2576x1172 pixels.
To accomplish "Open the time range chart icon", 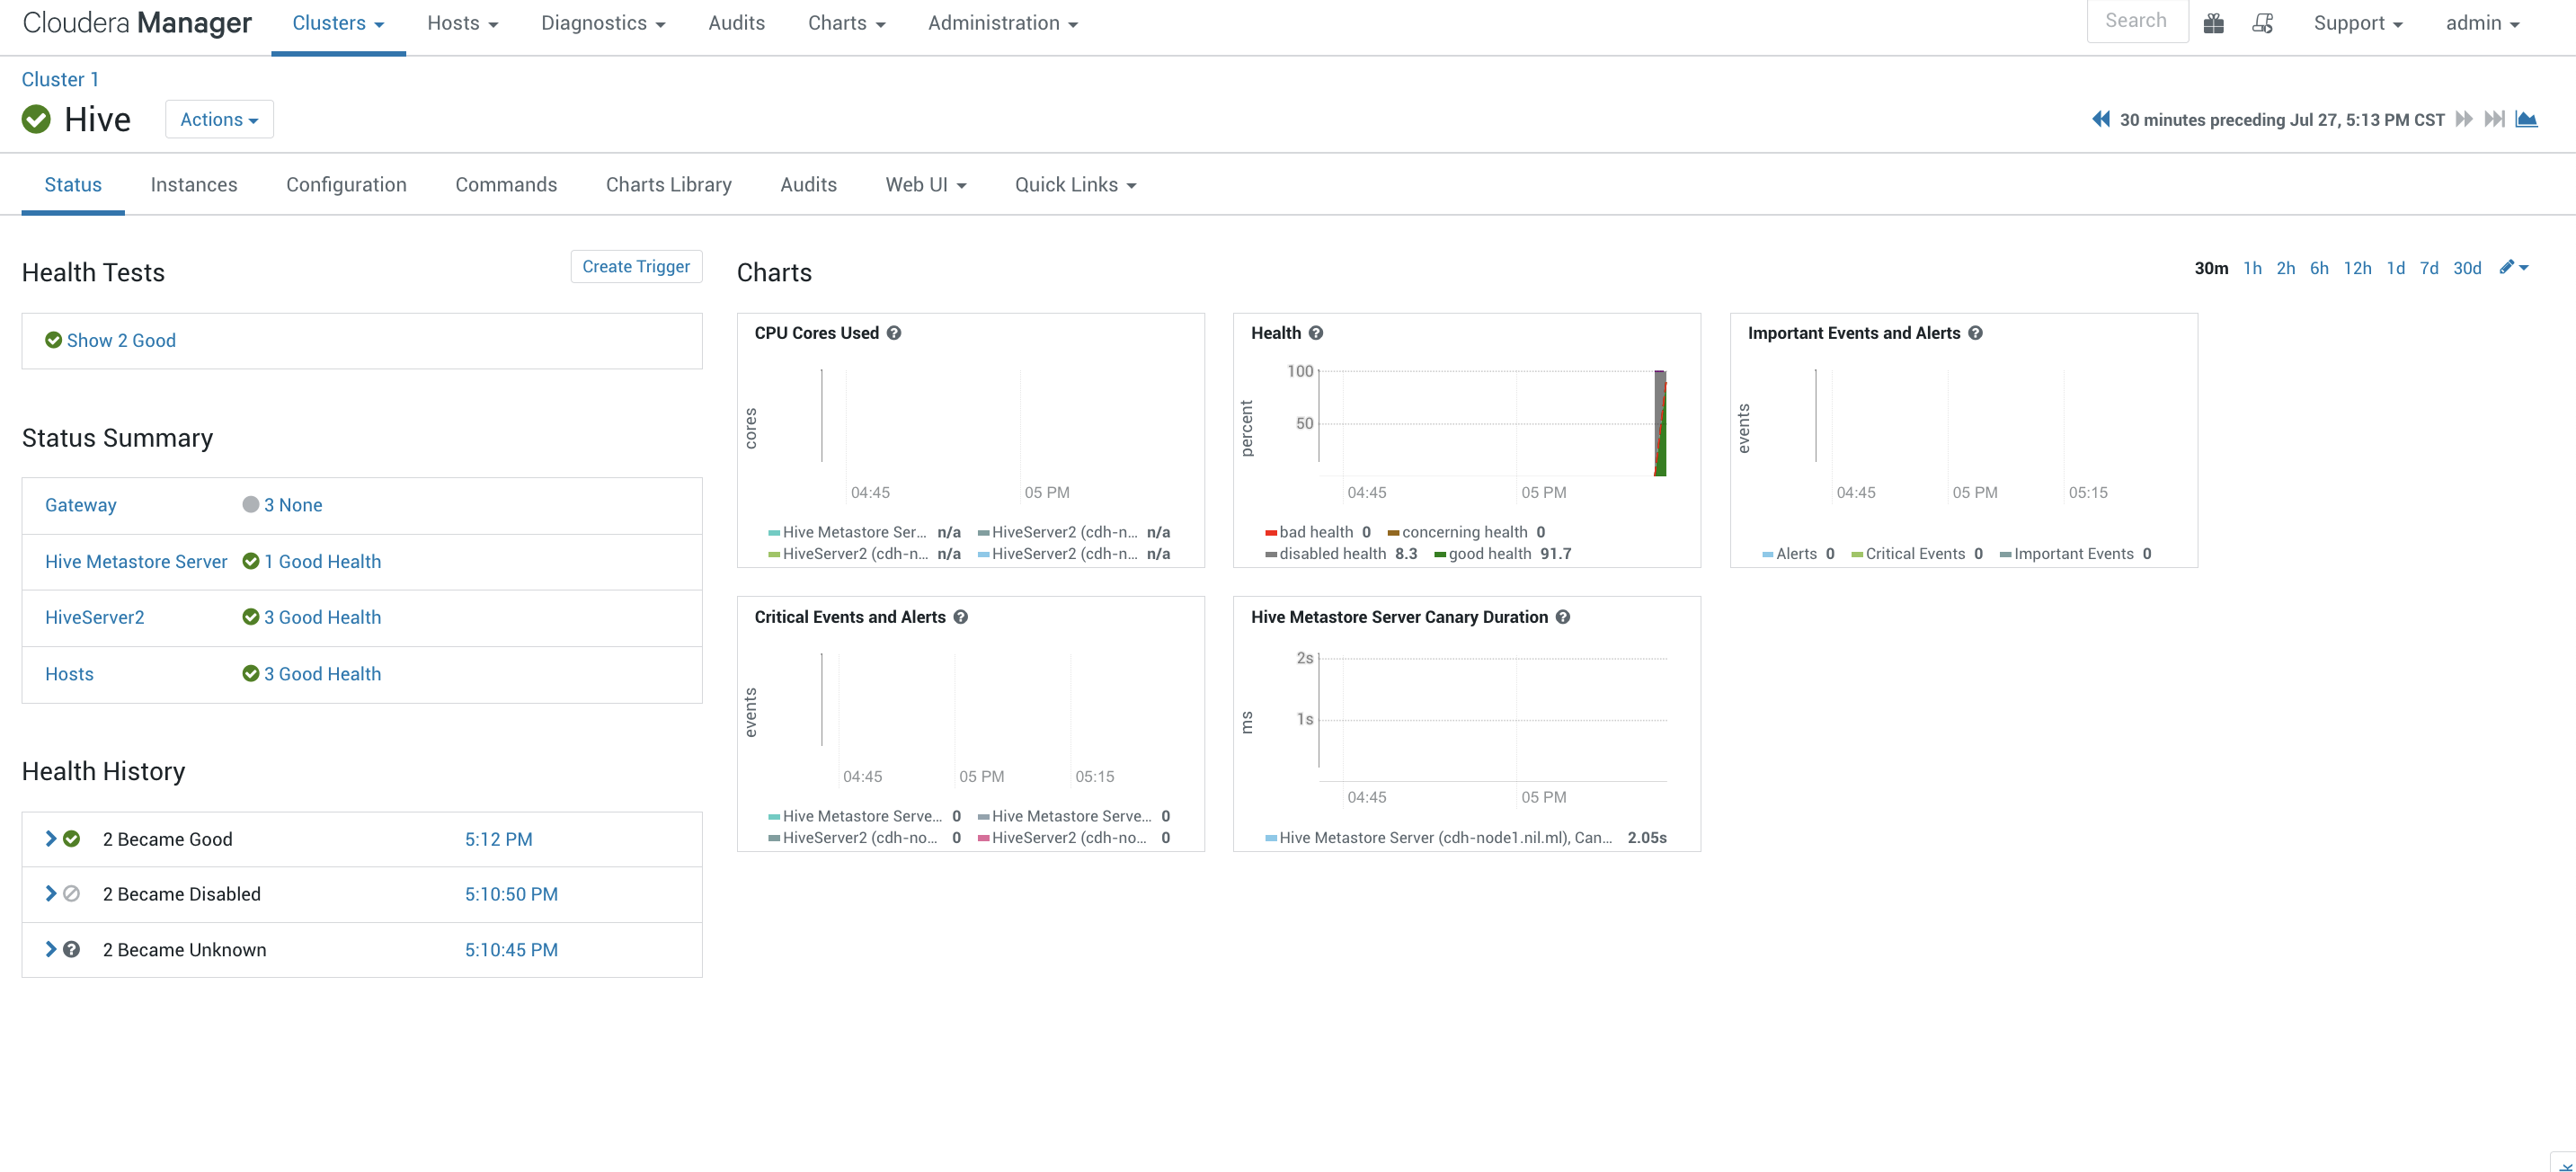I will (2526, 119).
